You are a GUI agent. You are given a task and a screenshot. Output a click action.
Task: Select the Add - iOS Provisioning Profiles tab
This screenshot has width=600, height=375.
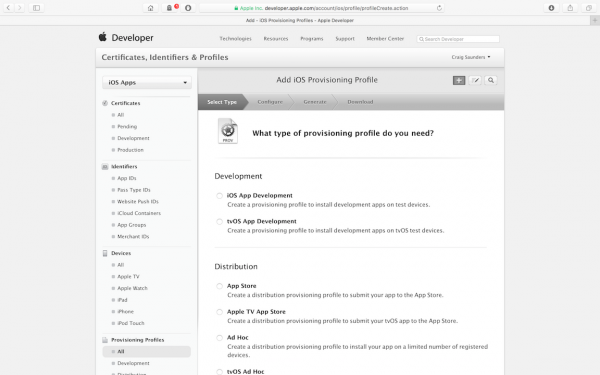pyautogui.click(x=300, y=21)
